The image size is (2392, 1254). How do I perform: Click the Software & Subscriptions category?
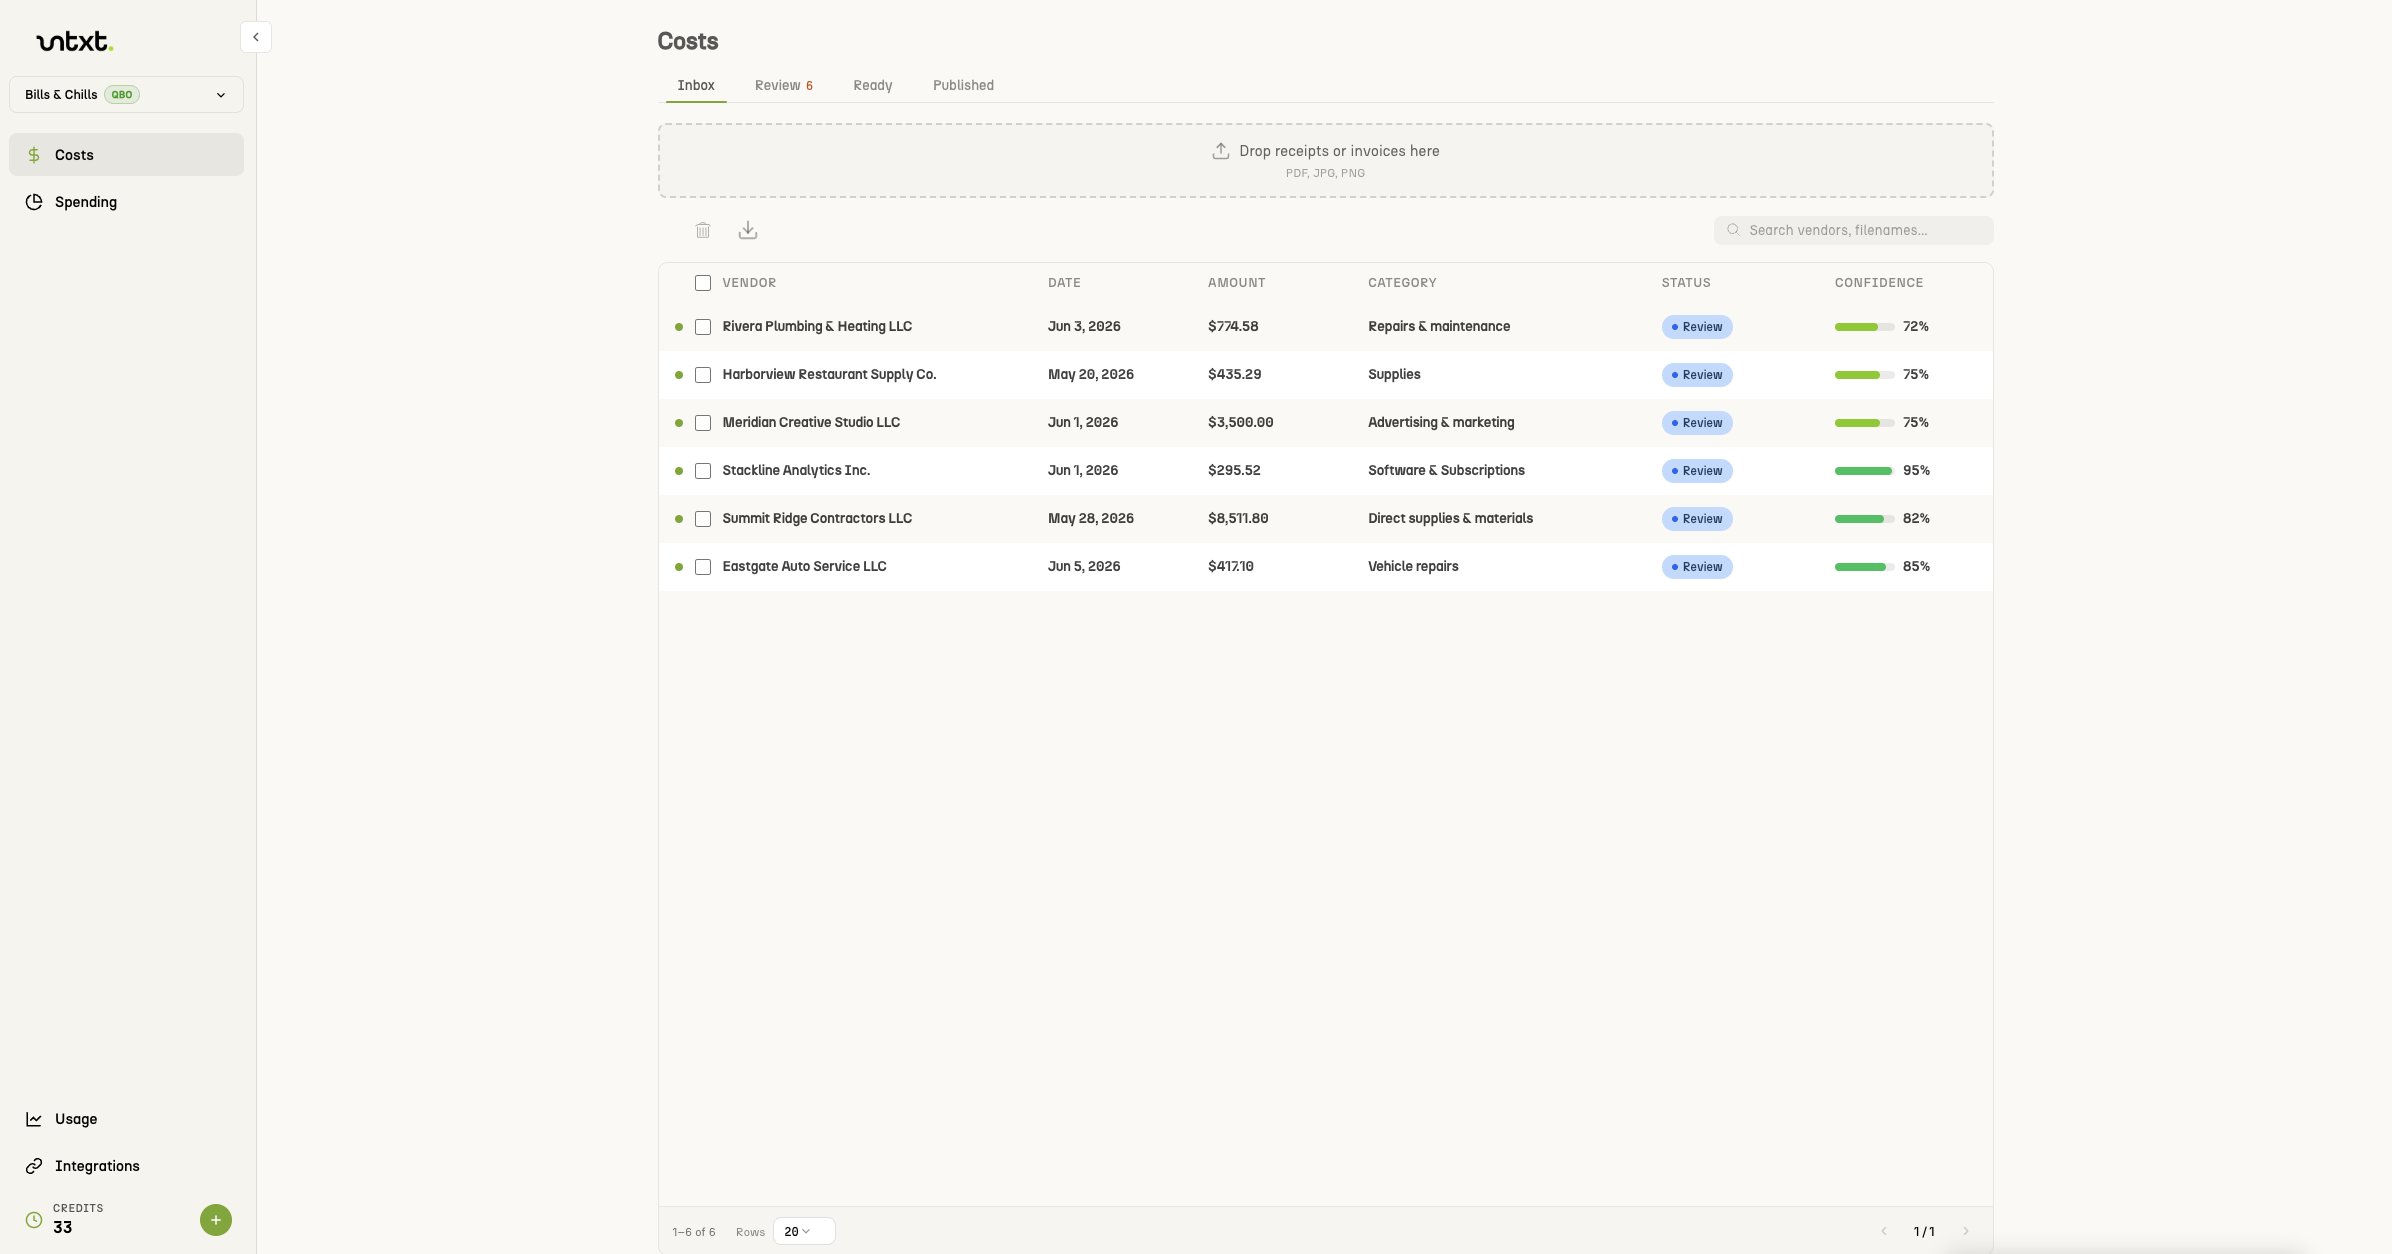pyautogui.click(x=1446, y=471)
